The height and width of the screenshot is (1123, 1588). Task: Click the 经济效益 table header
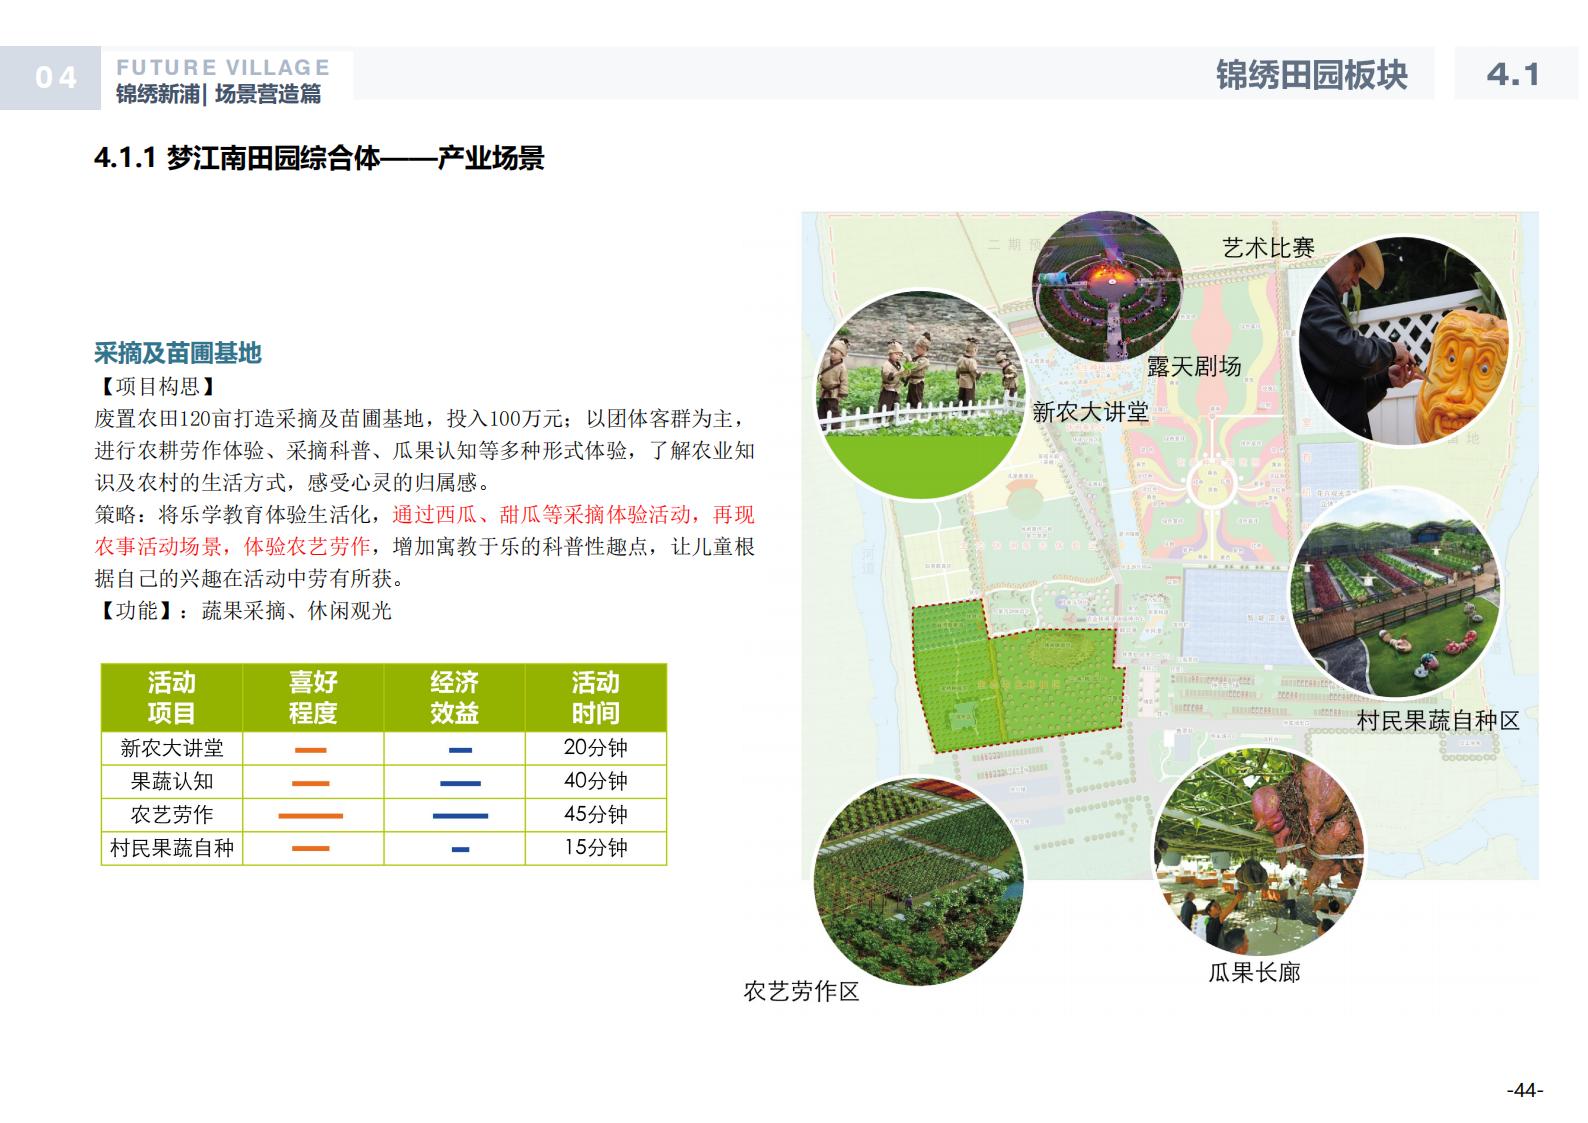click(x=455, y=697)
